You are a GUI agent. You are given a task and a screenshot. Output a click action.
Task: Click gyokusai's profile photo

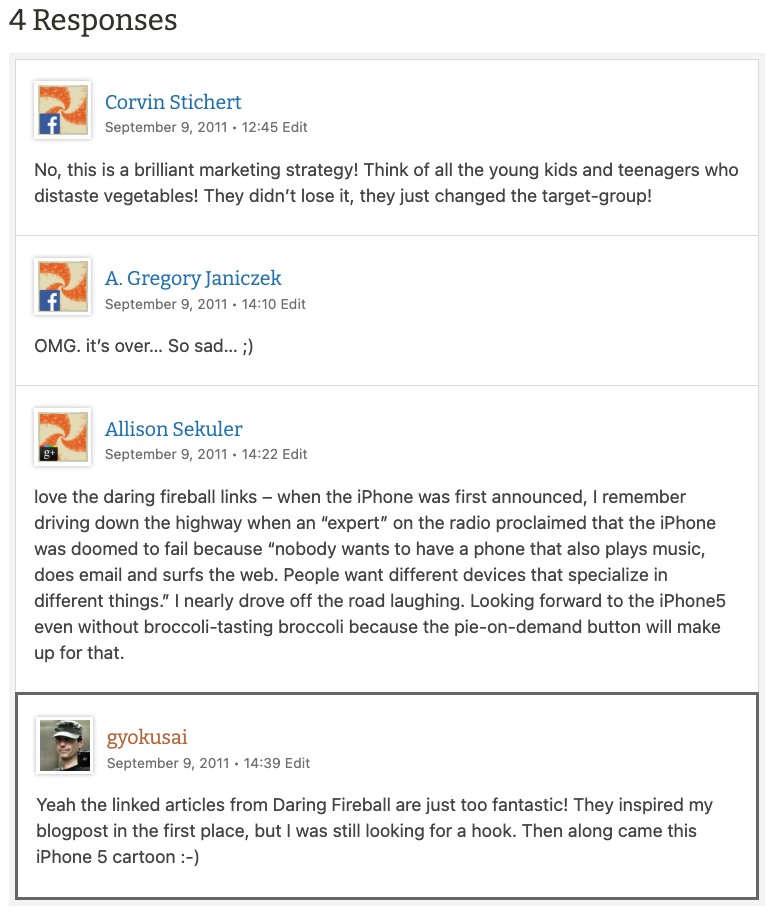click(x=65, y=745)
